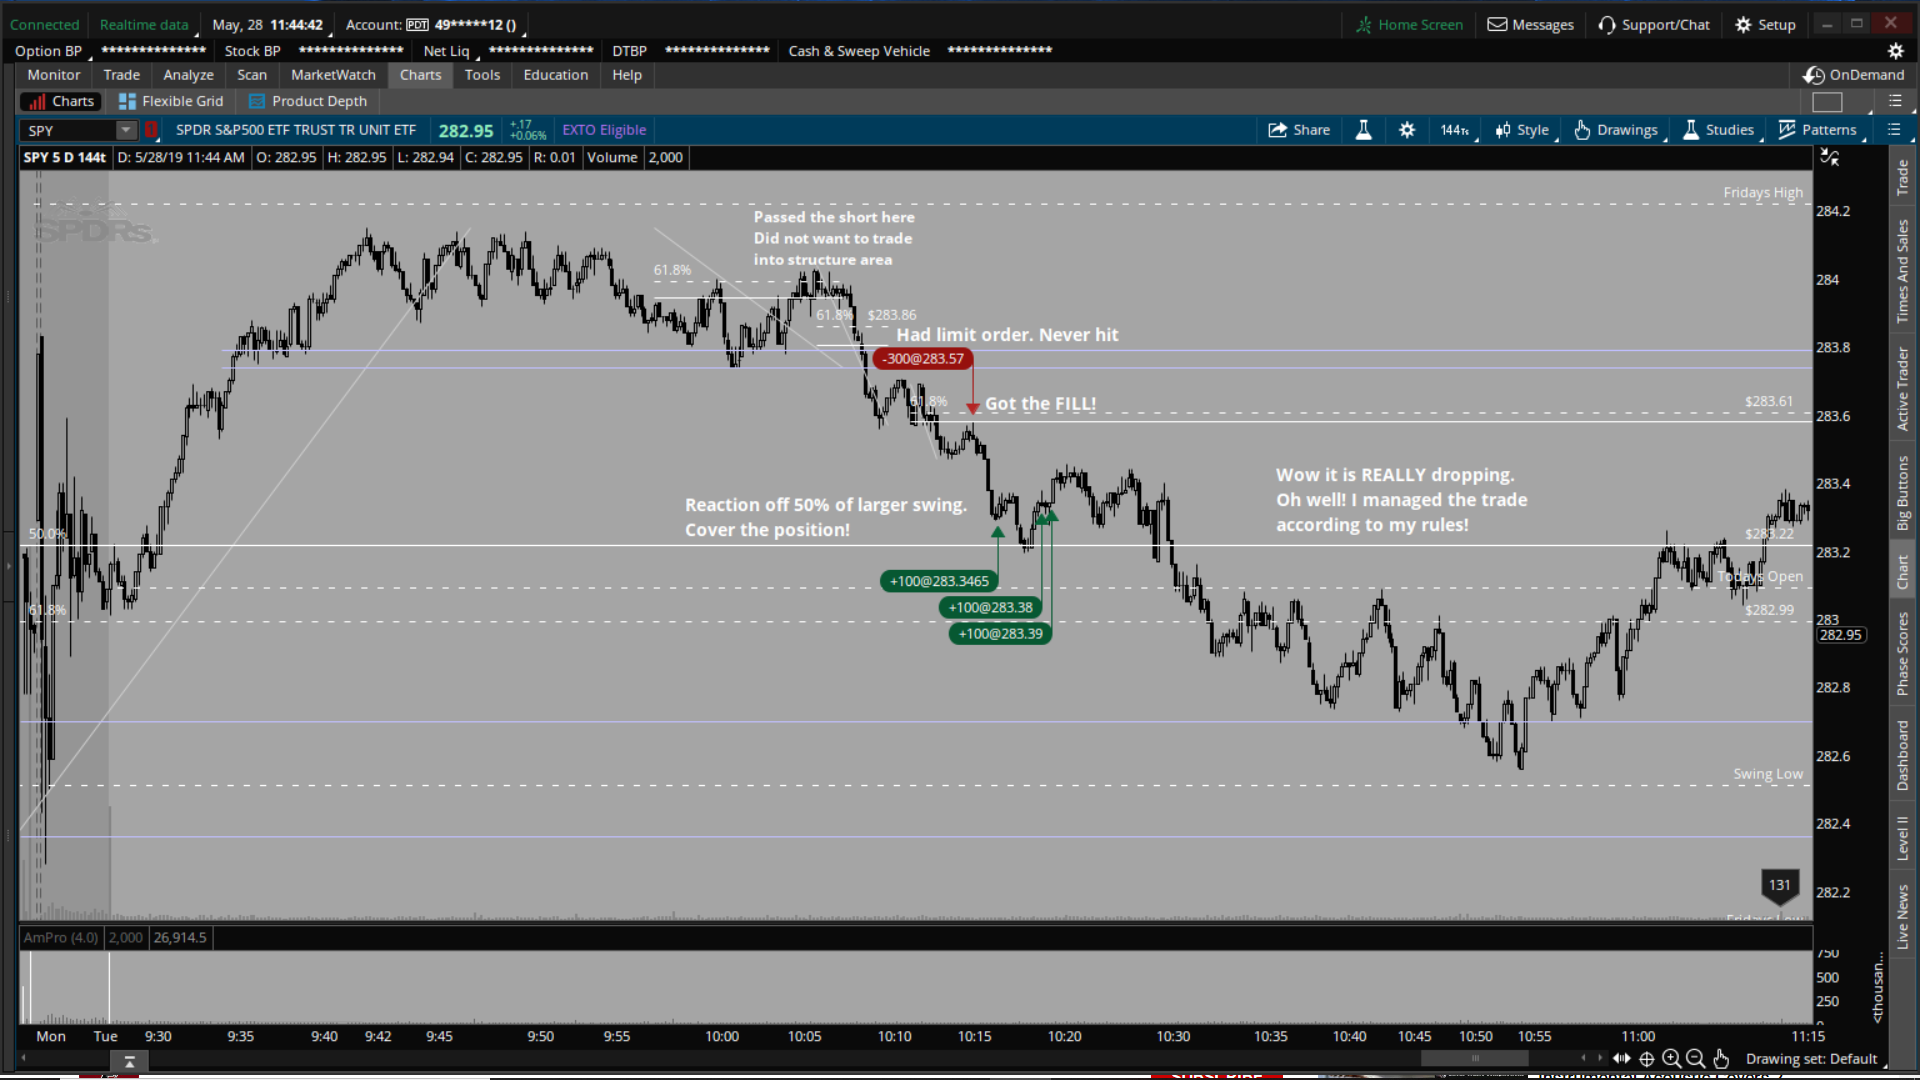Go to the Home Screen
The image size is (1920, 1080).
tap(1410, 25)
